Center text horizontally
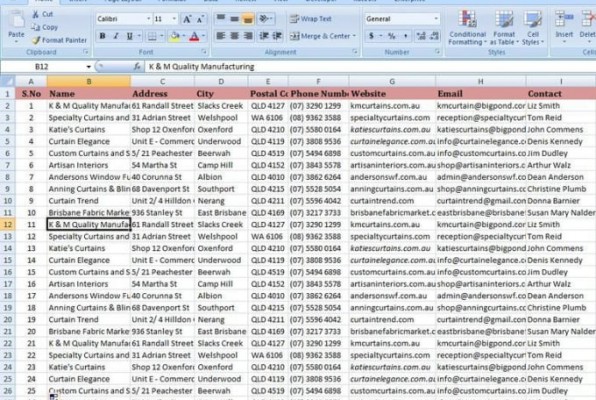The image size is (596, 400). coord(235,36)
